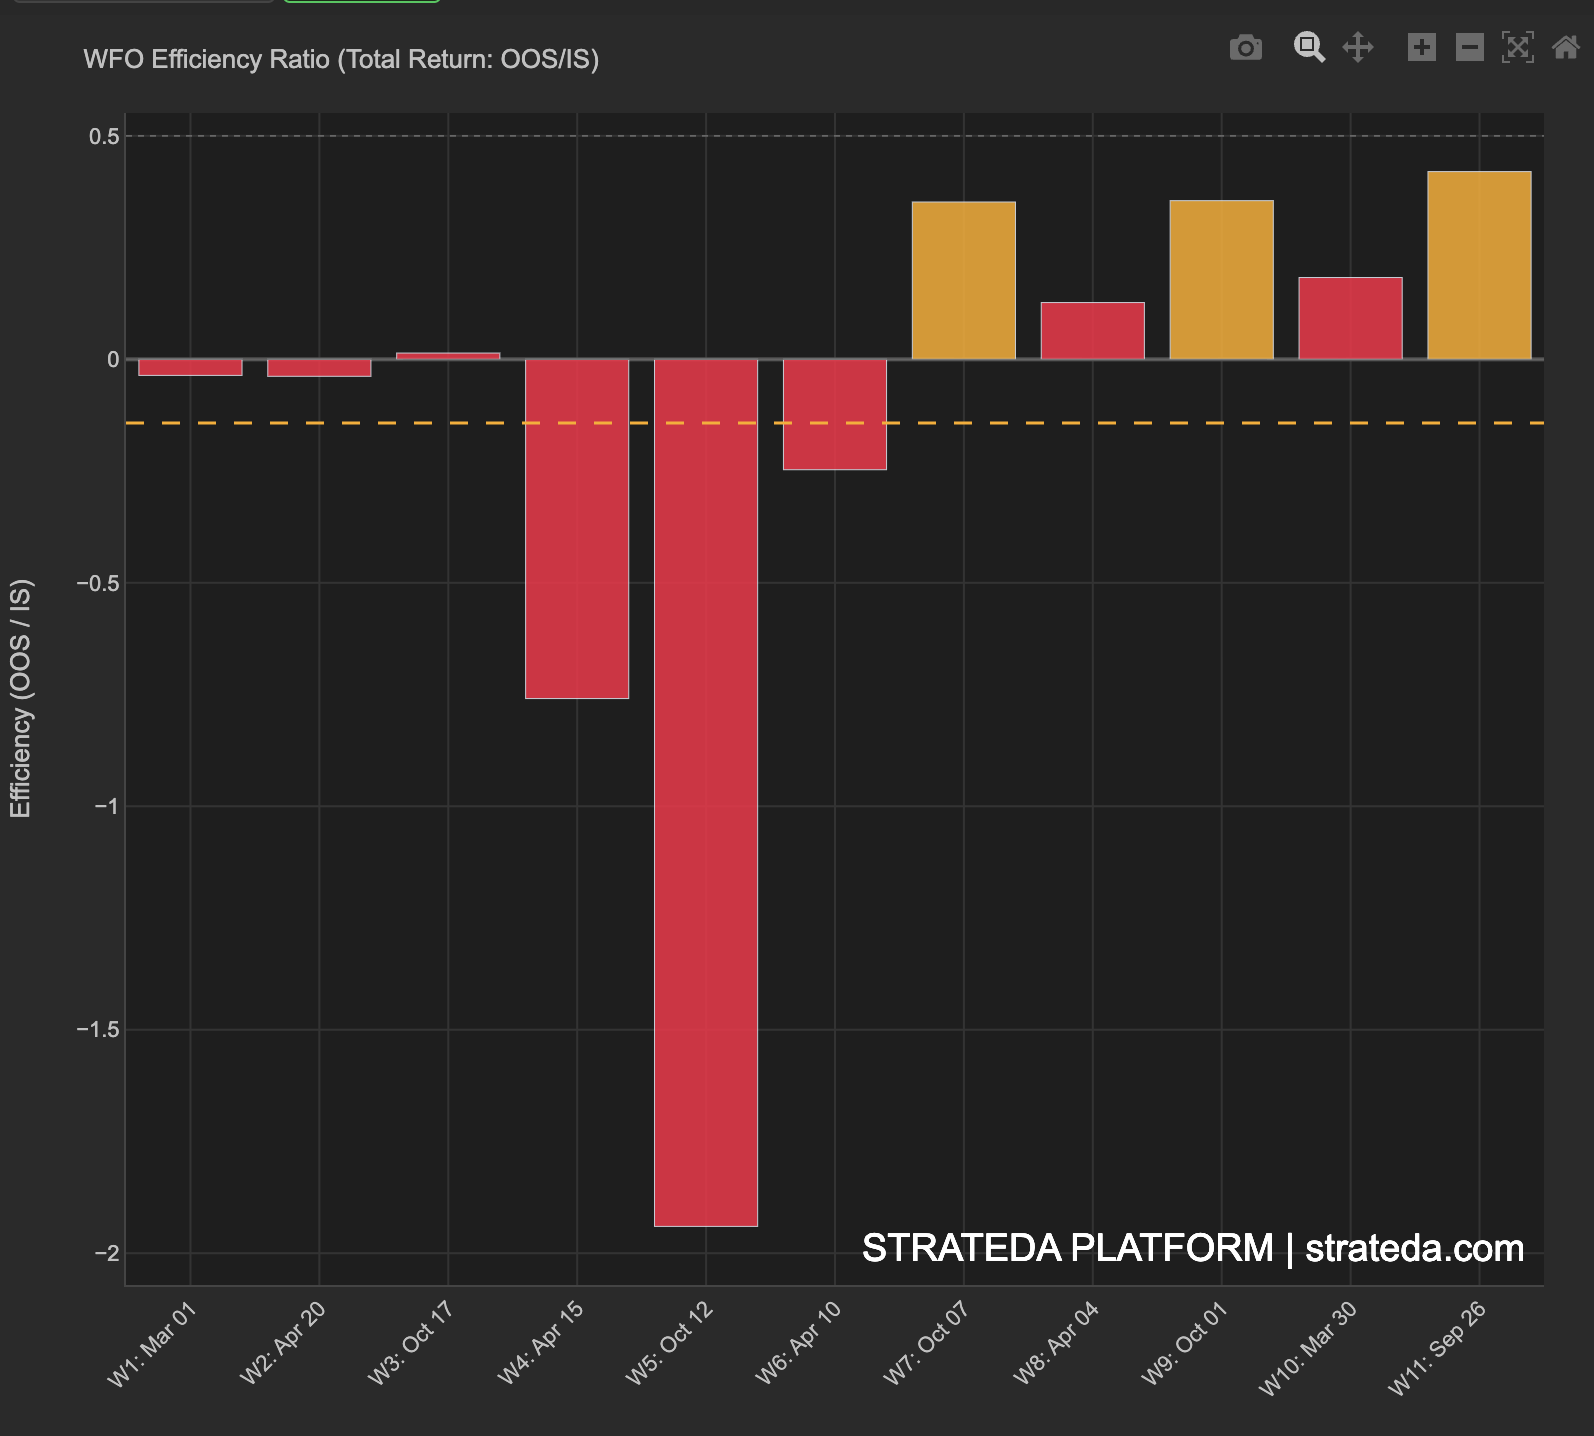The height and width of the screenshot is (1436, 1594).
Task: Select the Pan arrows tool
Action: 1358,48
